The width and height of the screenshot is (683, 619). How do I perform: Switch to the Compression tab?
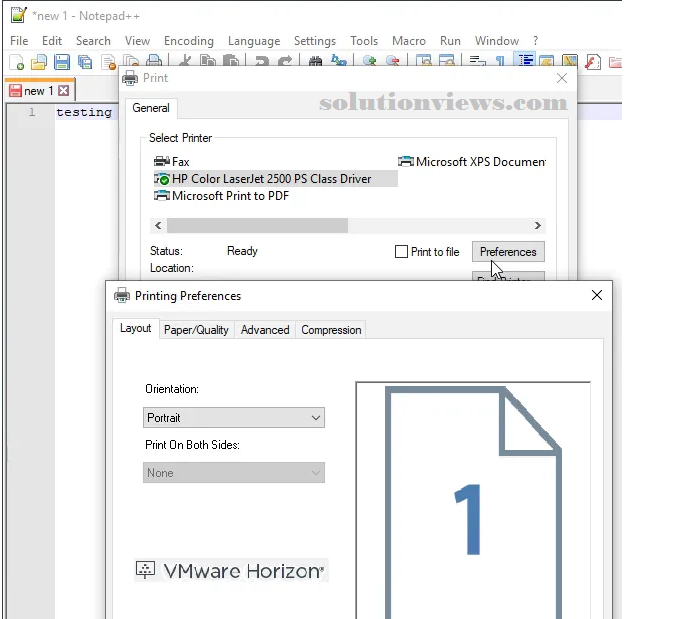point(331,330)
